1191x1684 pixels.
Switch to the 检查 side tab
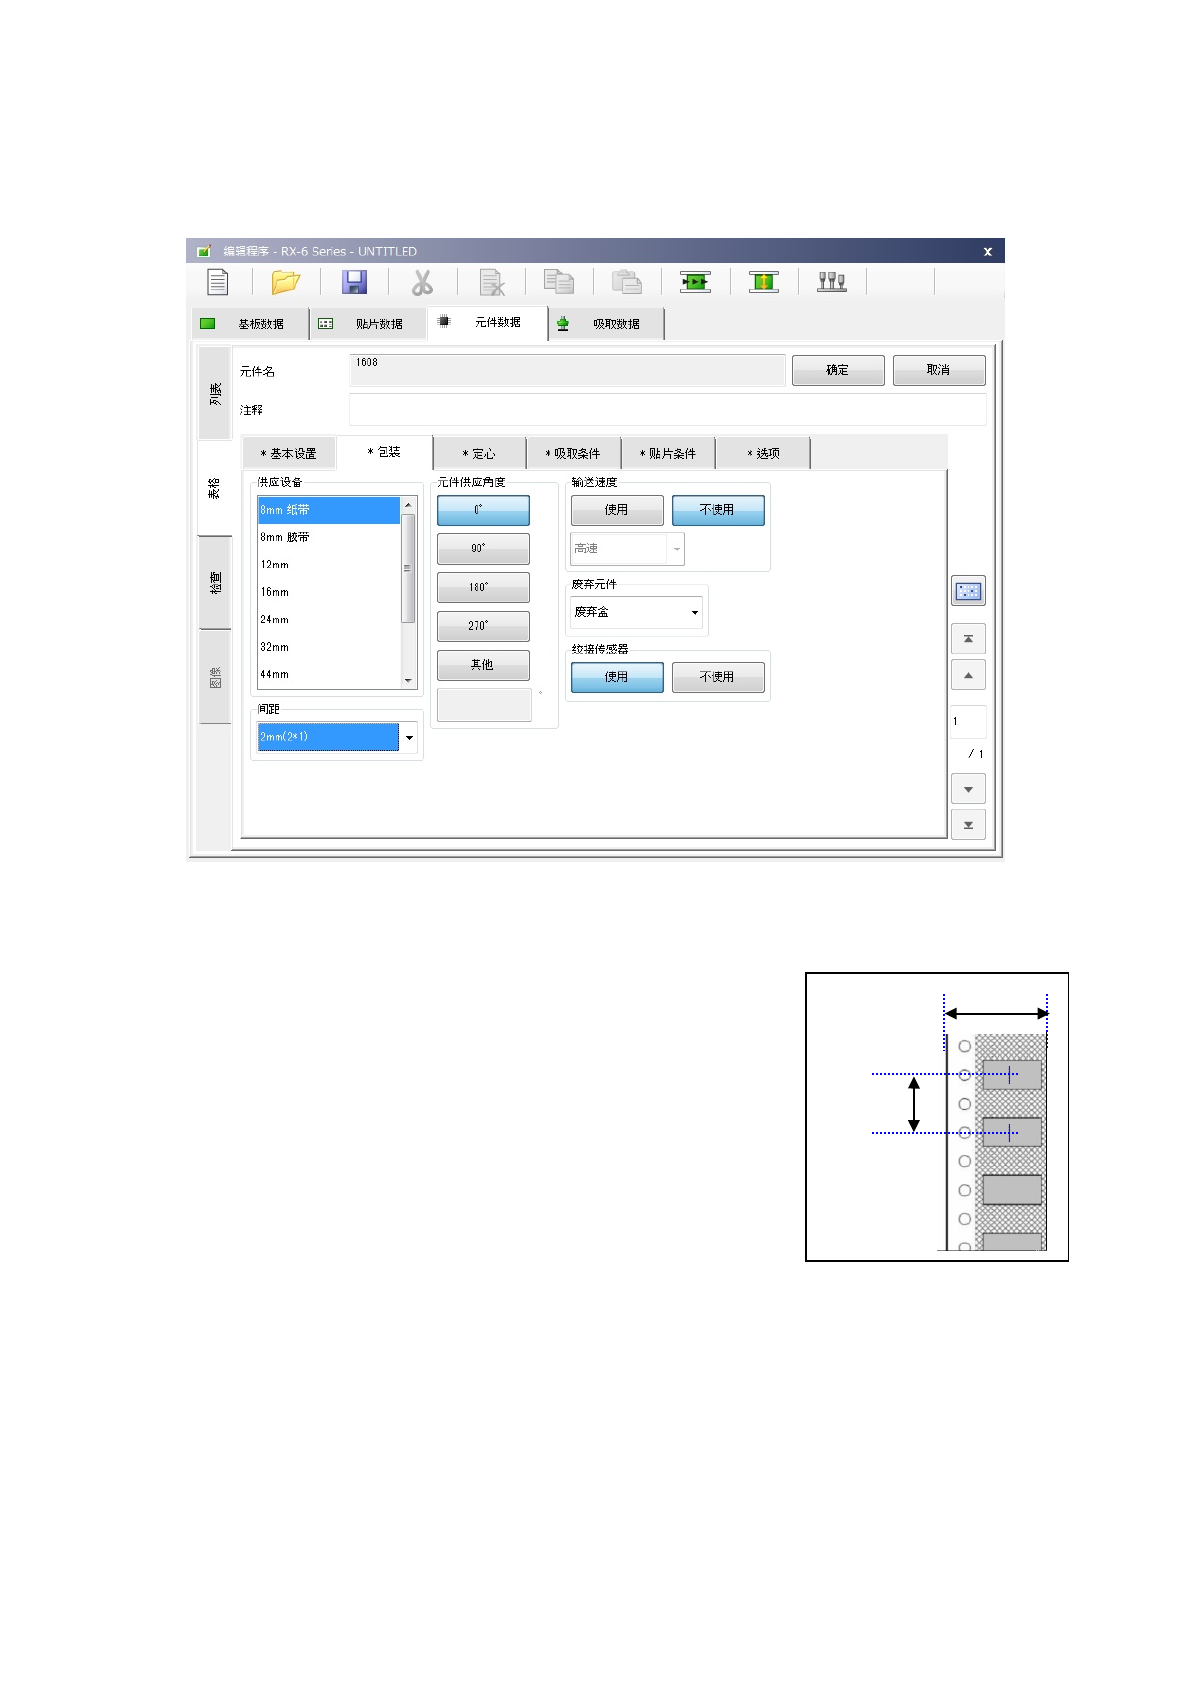(x=215, y=583)
